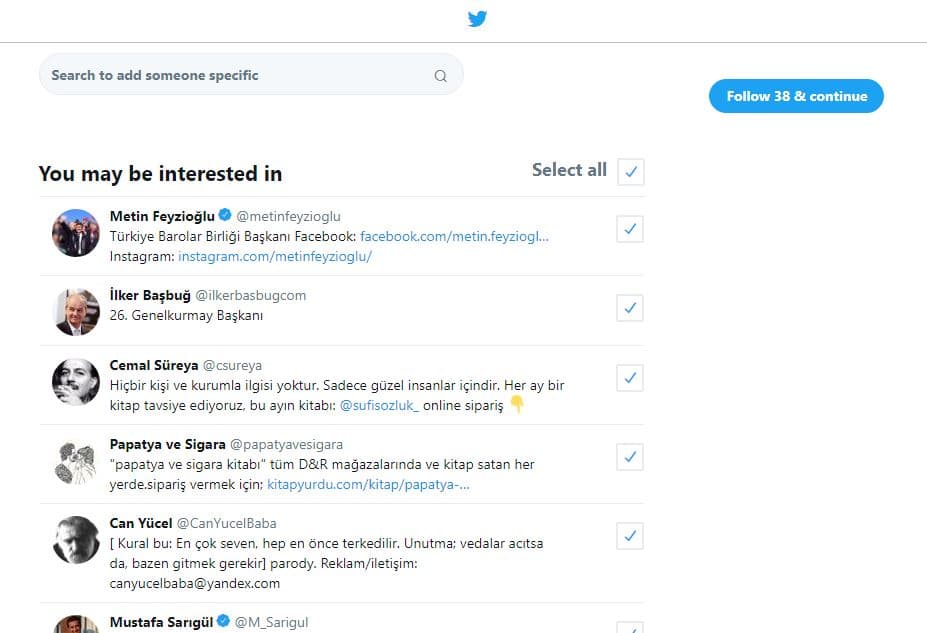Click Mustafa Sarıgül's verified badge
The width and height of the screenshot is (927, 633).
[x=223, y=621]
